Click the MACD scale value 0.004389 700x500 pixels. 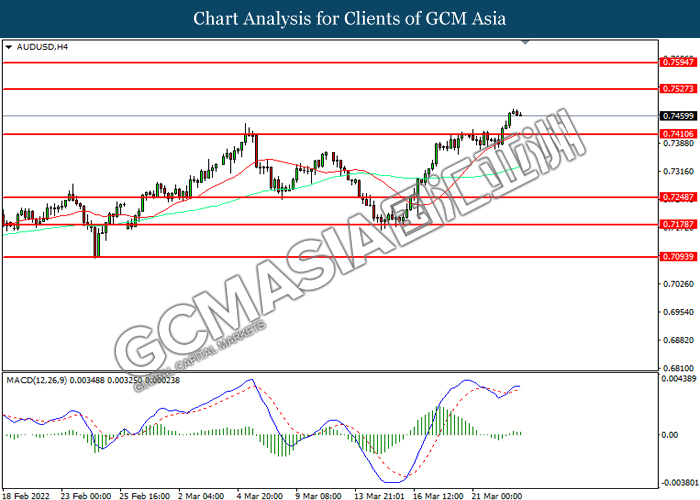click(x=679, y=379)
